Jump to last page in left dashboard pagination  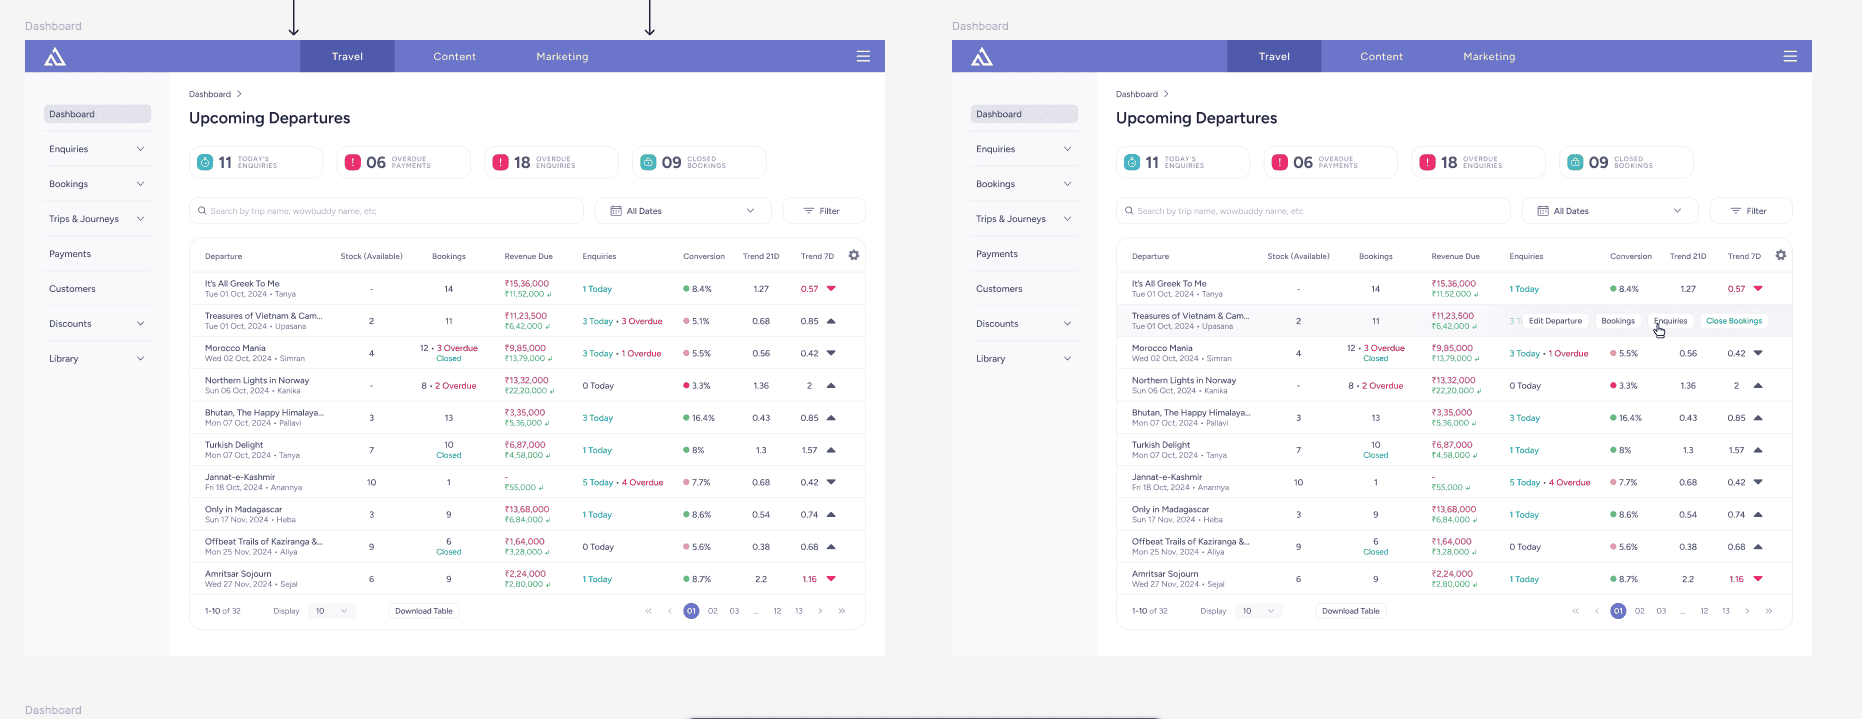pyautogui.click(x=841, y=611)
